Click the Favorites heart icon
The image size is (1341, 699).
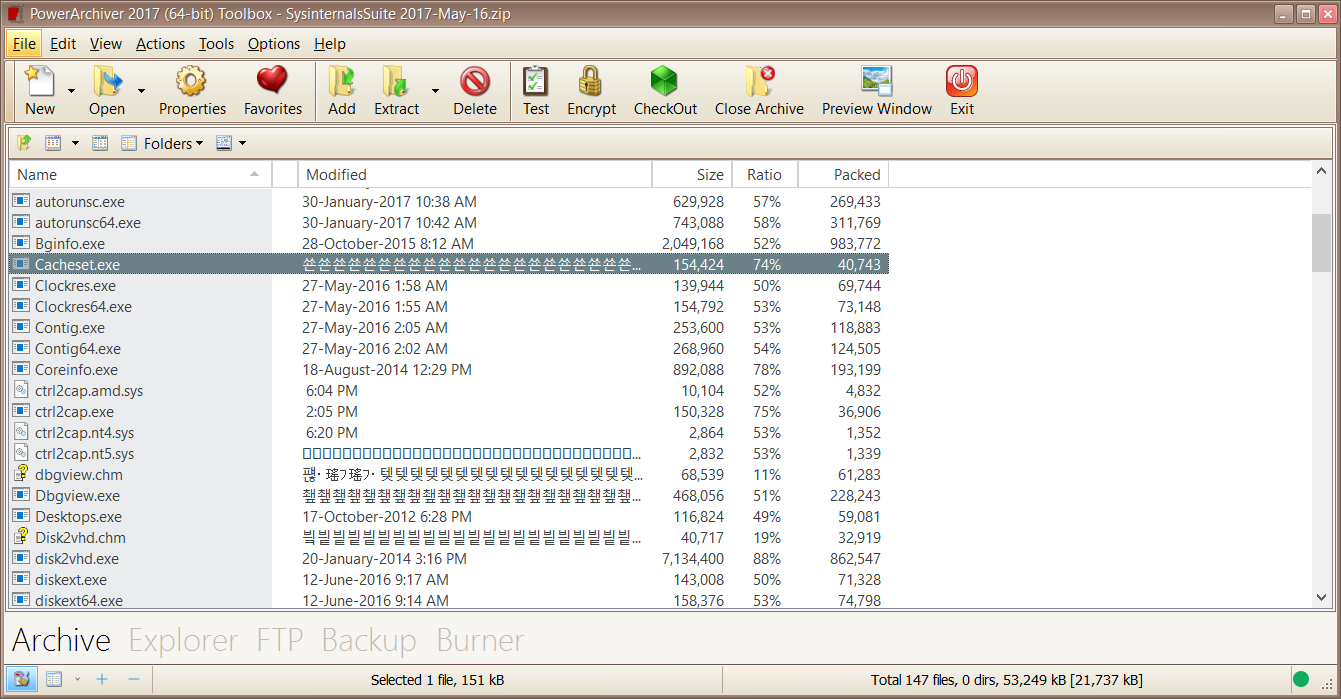272,81
